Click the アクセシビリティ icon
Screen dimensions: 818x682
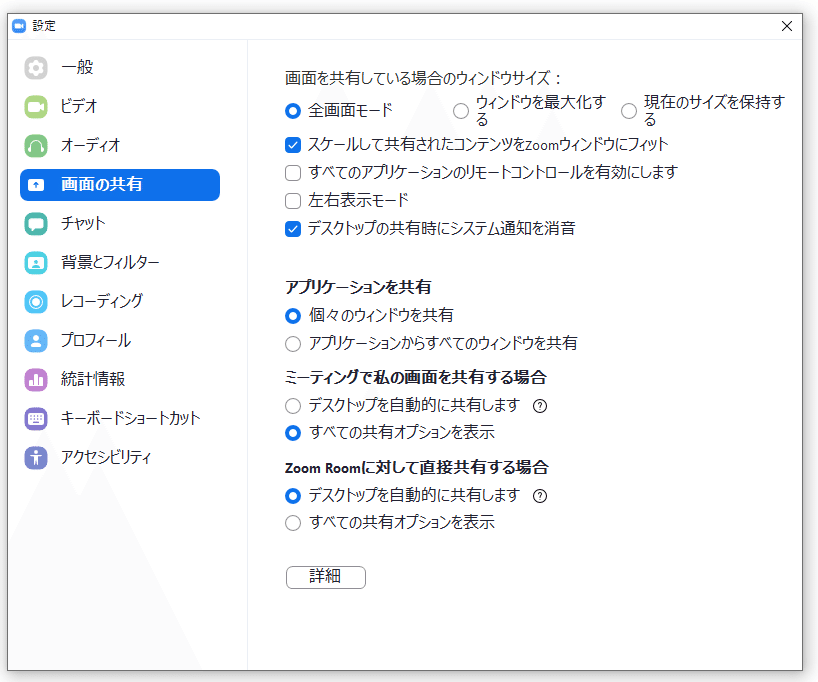click(x=36, y=458)
